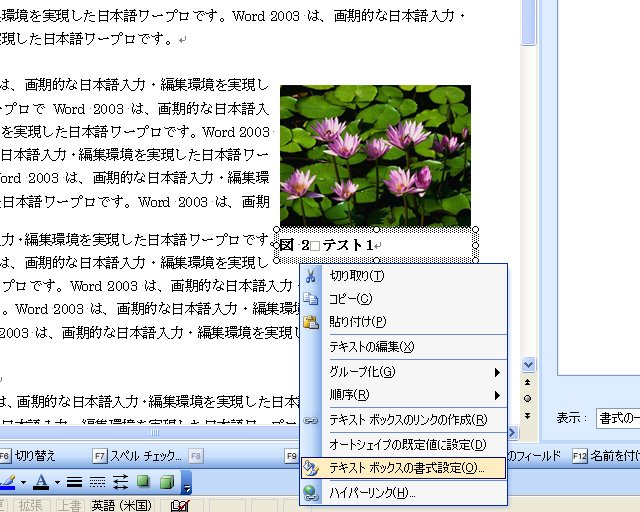Image resolution: width=640 pixels, height=512 pixels.
Task: Open the line style tool
Action: [x=74, y=482]
